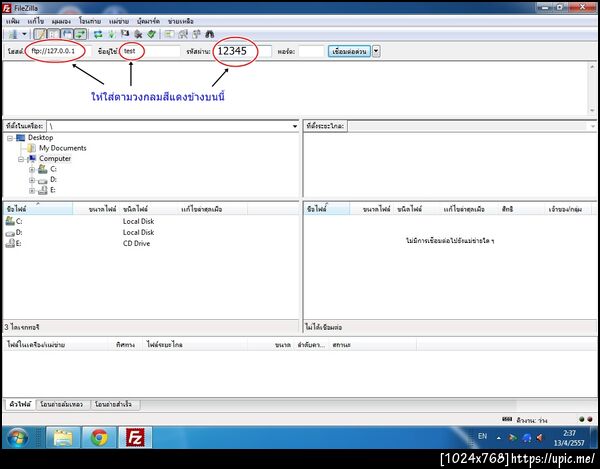
Task: Select My Documents in the local tree
Action: [63, 148]
